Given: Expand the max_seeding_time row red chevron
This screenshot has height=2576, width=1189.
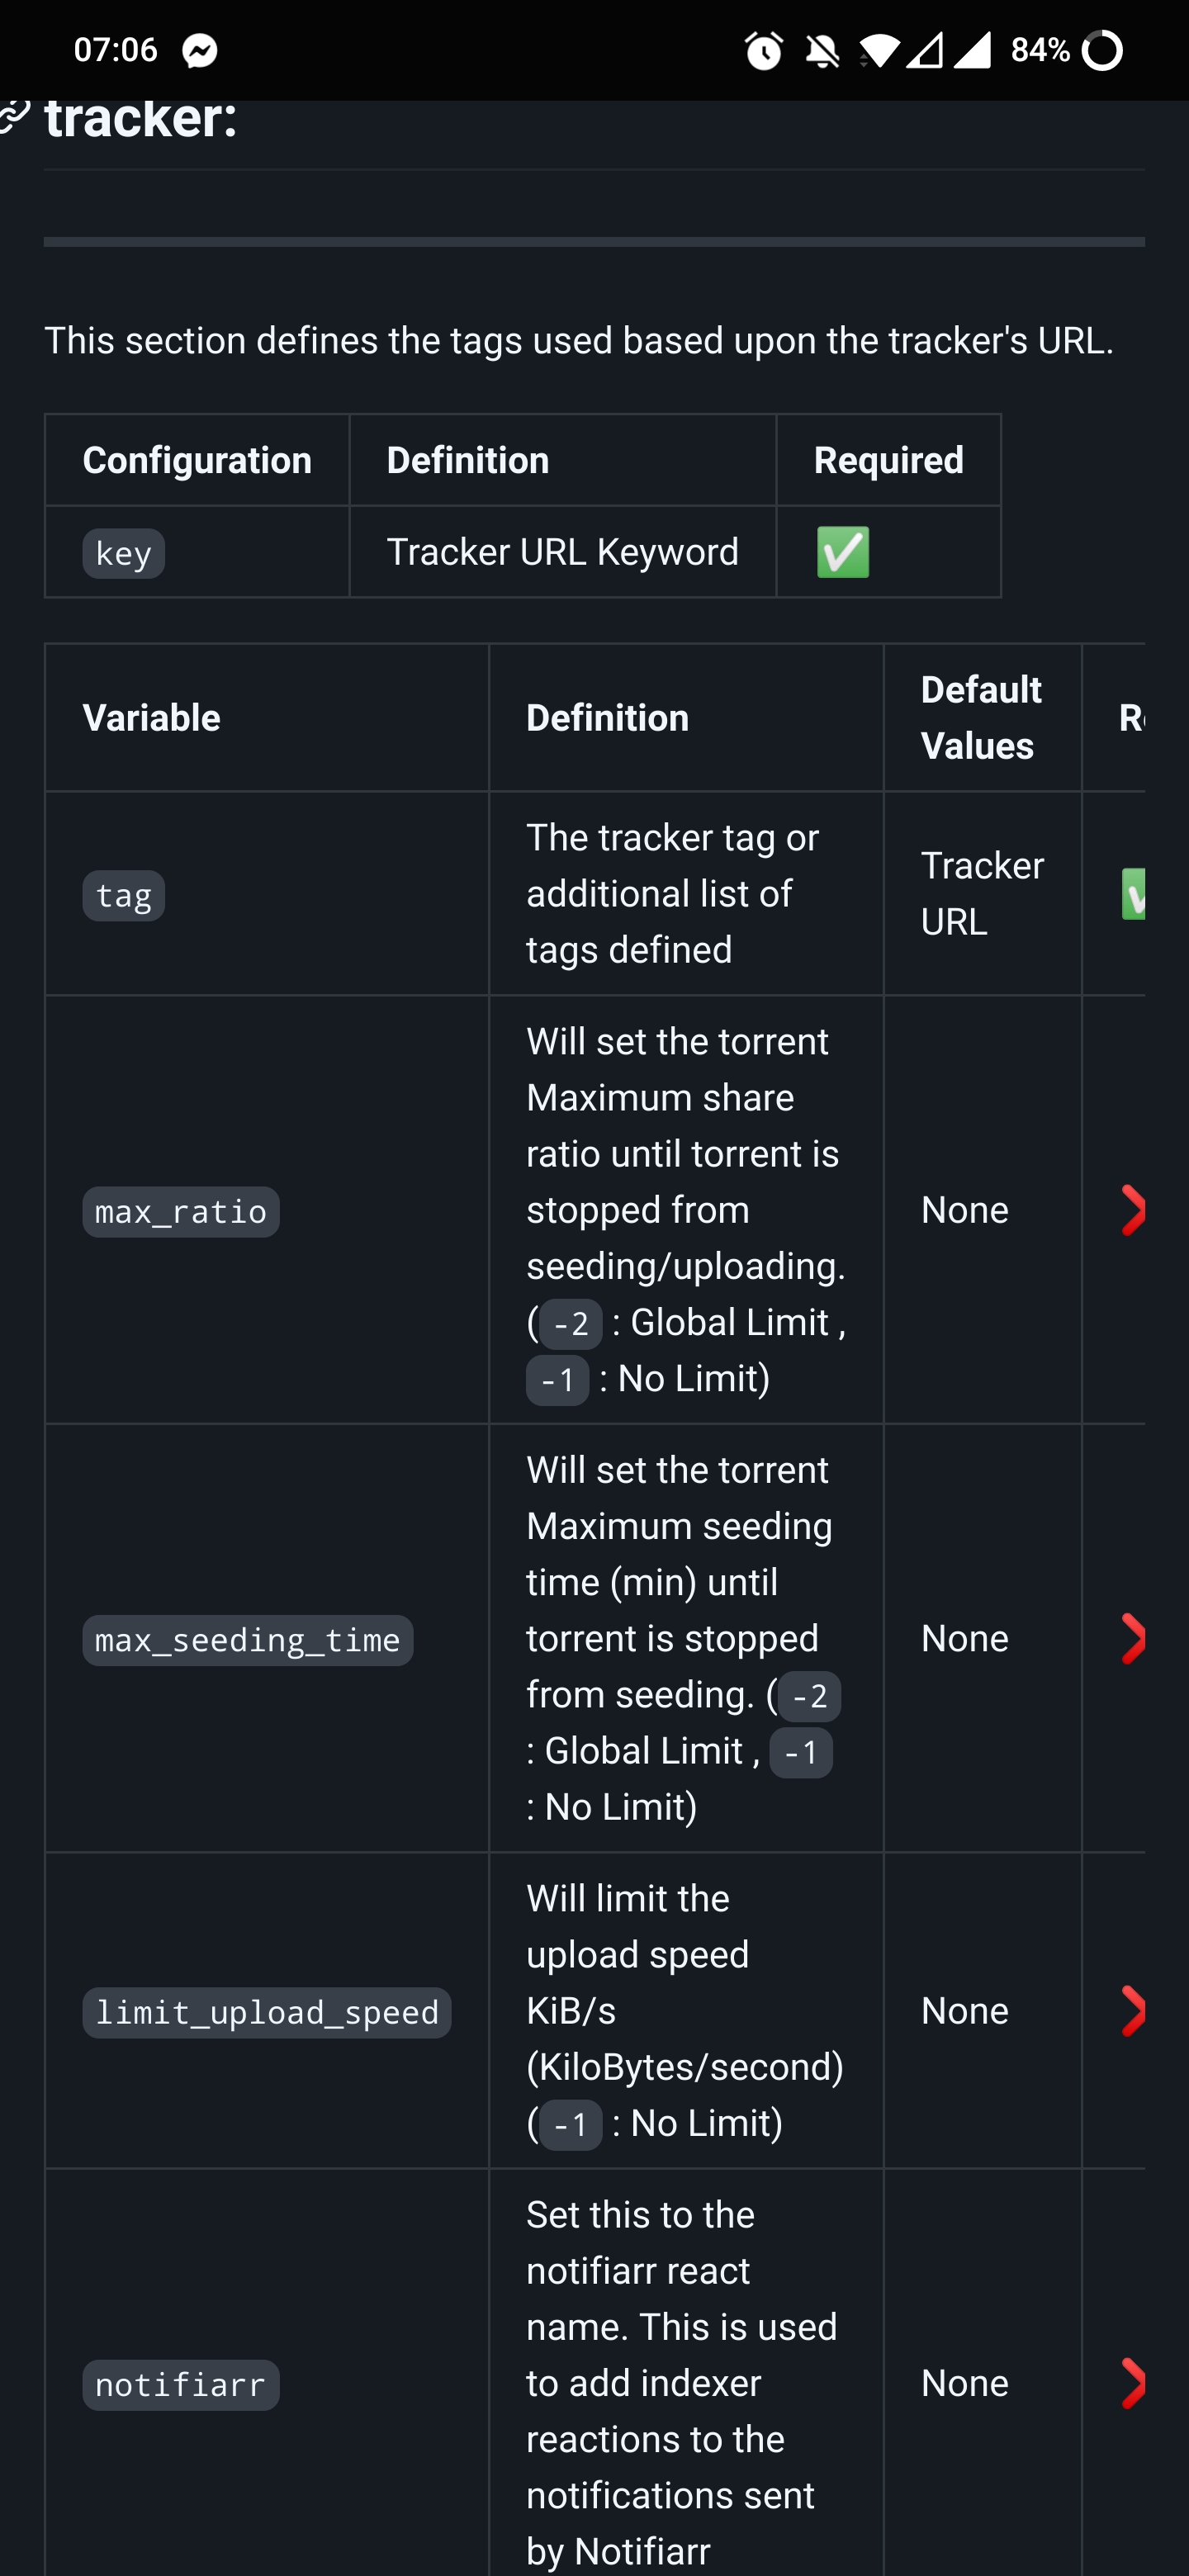Looking at the screenshot, I should 1135,1638.
